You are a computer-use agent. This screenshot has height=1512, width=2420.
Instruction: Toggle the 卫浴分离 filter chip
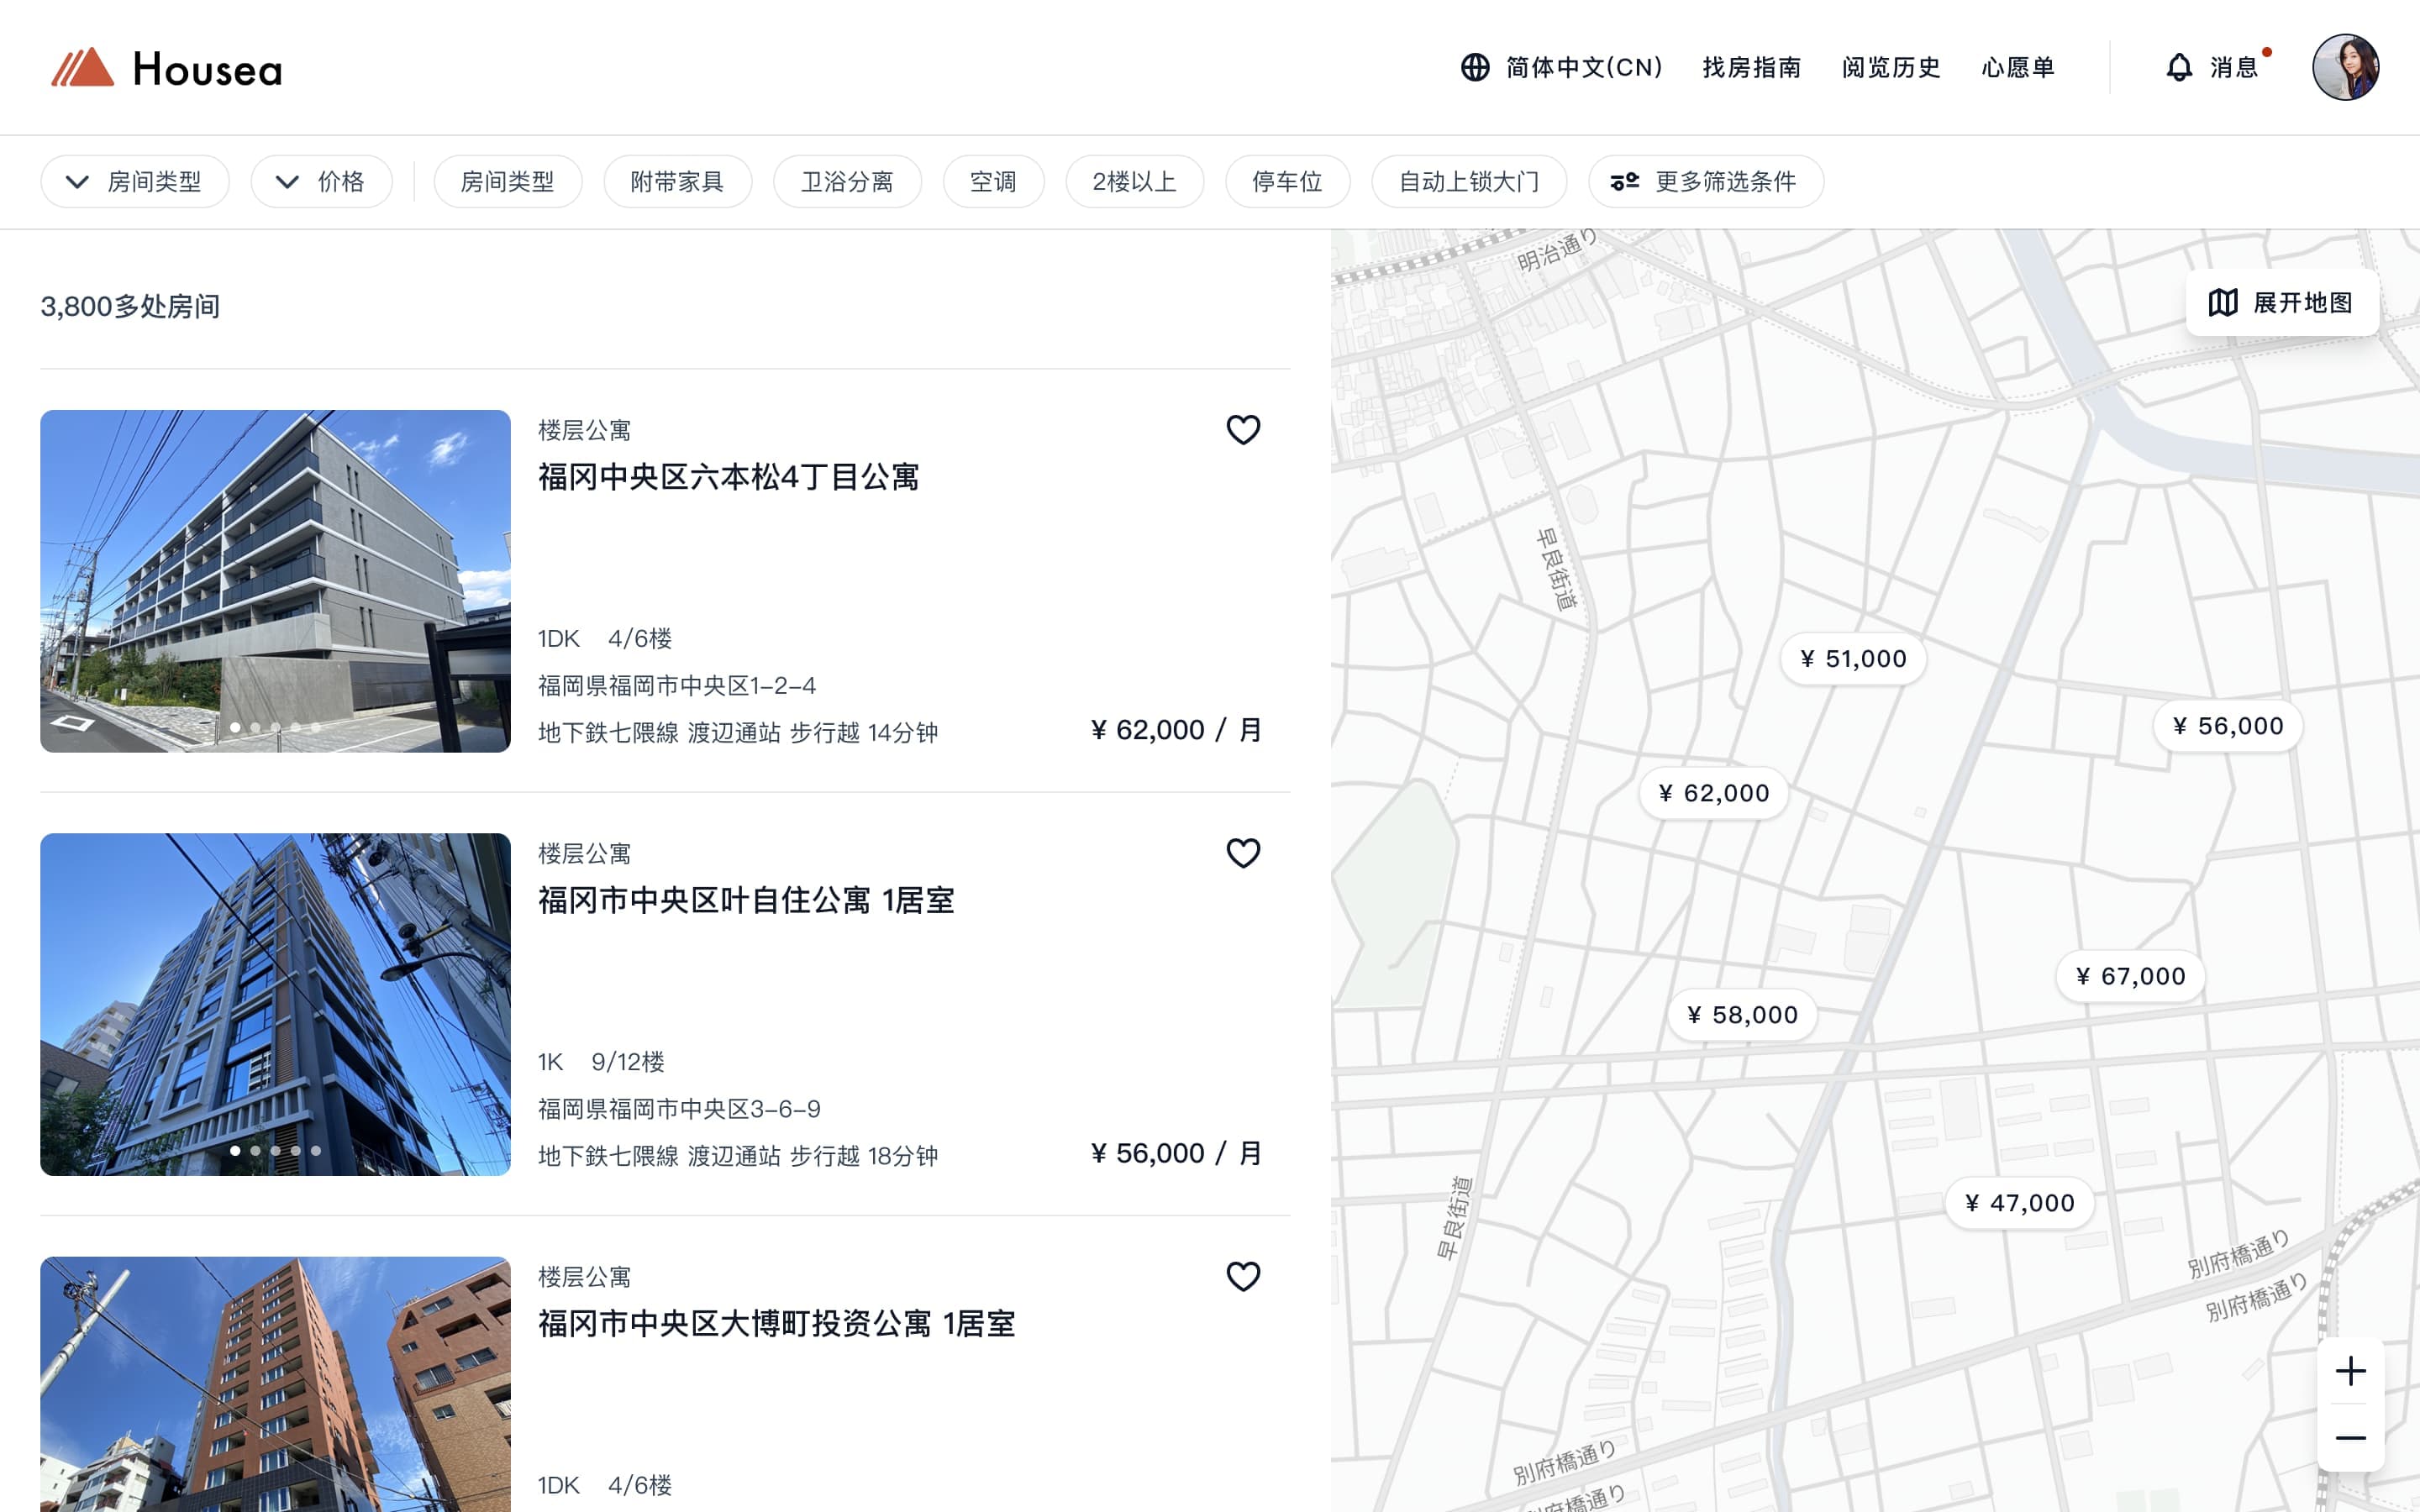(847, 181)
